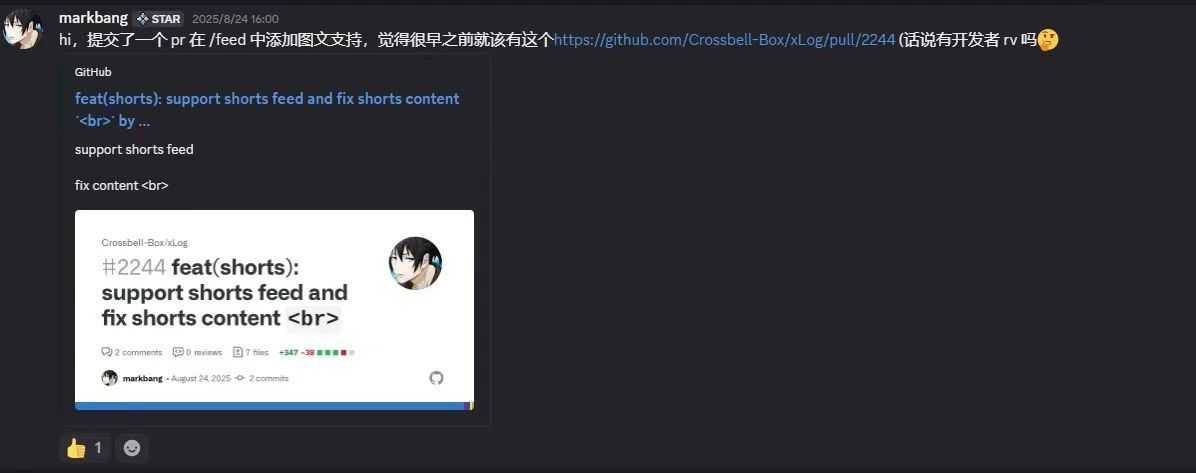The image size is (1196, 473).
Task: Click the STAR role badge icon
Action: click(x=142, y=19)
